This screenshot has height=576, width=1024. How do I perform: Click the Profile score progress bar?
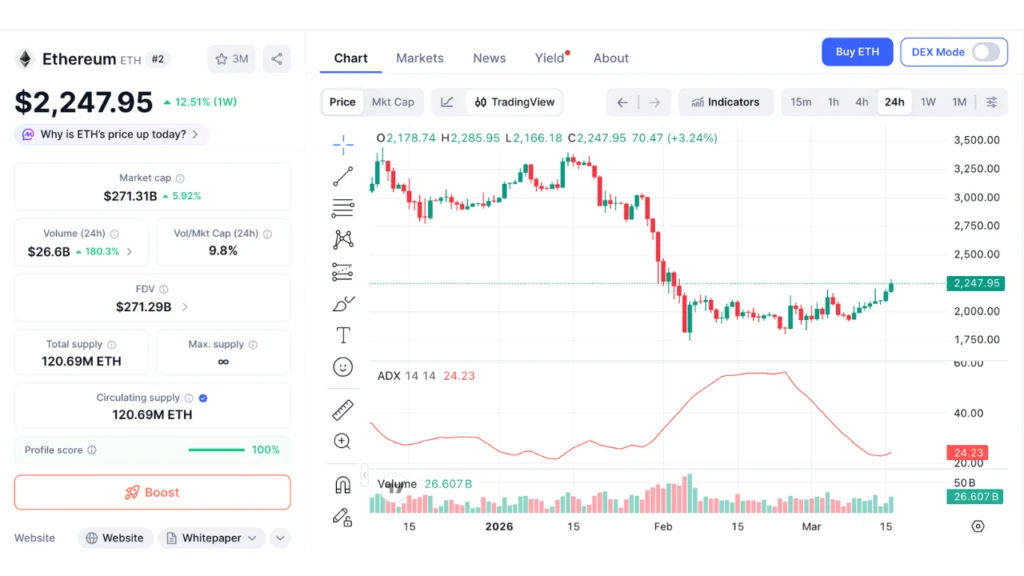(x=215, y=450)
